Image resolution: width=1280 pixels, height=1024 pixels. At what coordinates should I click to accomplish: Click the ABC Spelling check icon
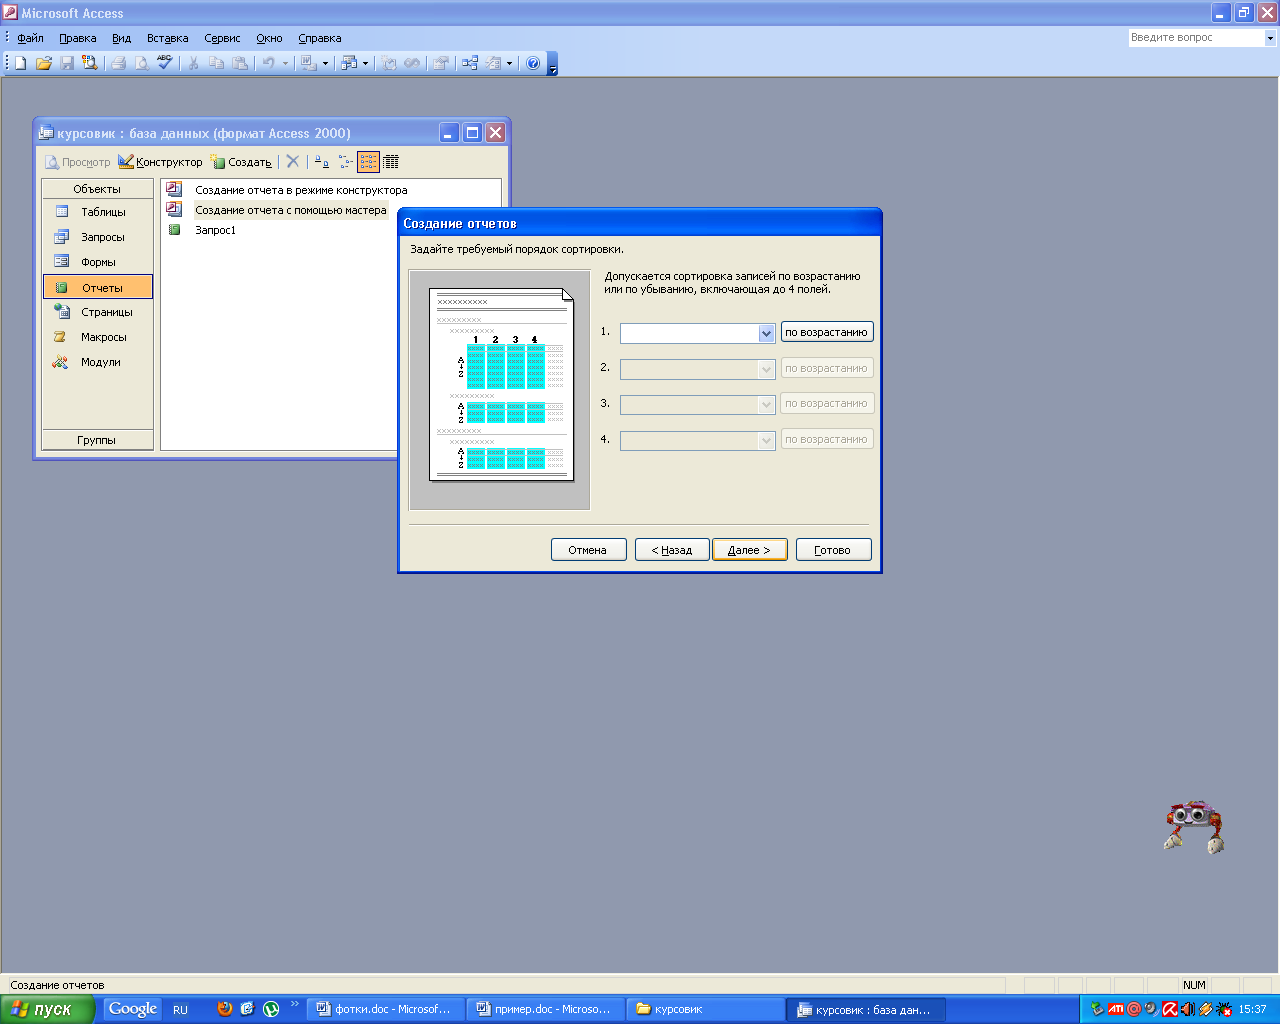pyautogui.click(x=165, y=63)
